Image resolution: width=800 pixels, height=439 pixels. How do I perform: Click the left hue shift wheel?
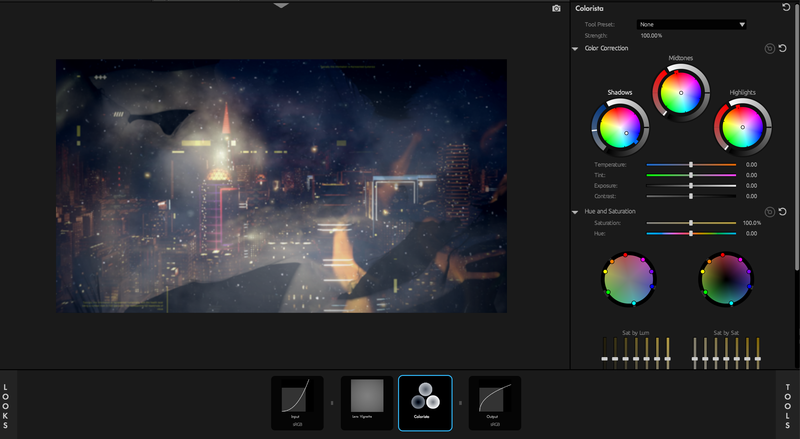(629, 277)
